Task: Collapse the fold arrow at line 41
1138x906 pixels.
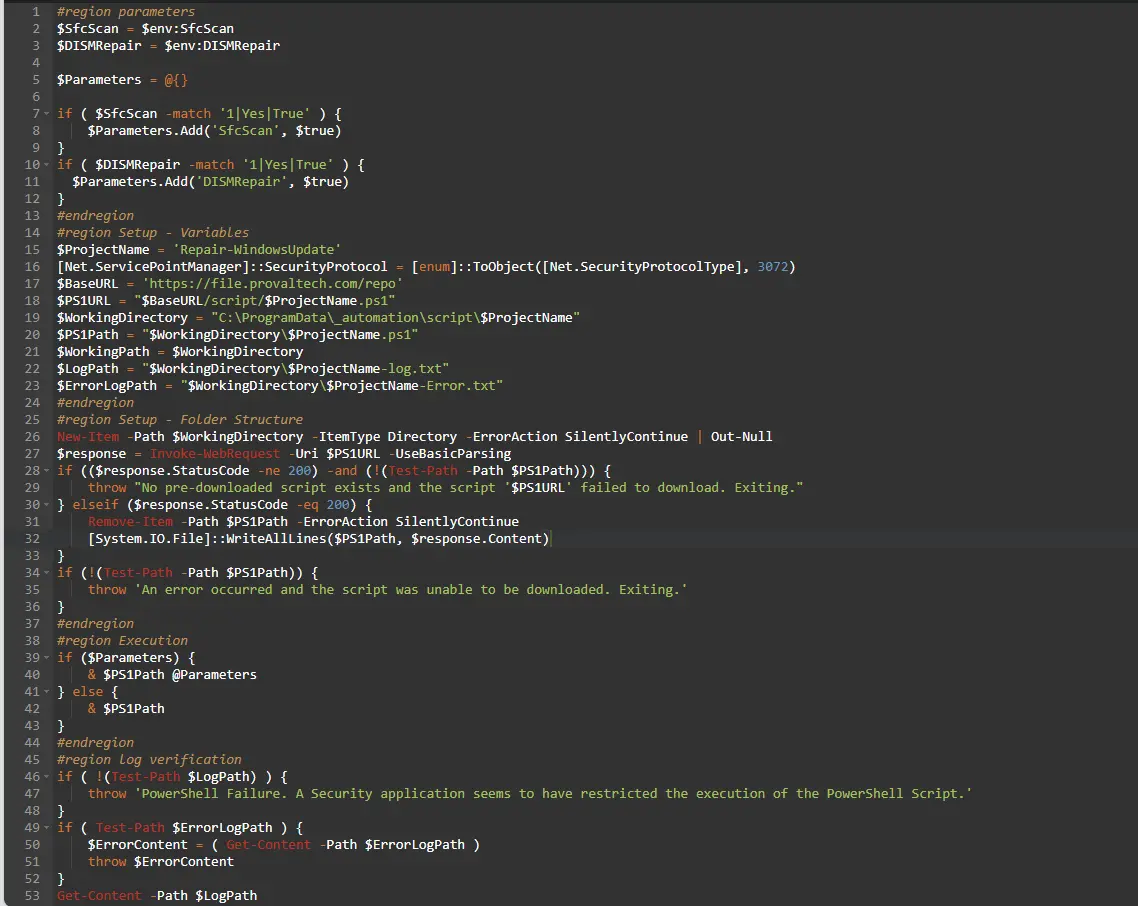Action: coord(46,692)
